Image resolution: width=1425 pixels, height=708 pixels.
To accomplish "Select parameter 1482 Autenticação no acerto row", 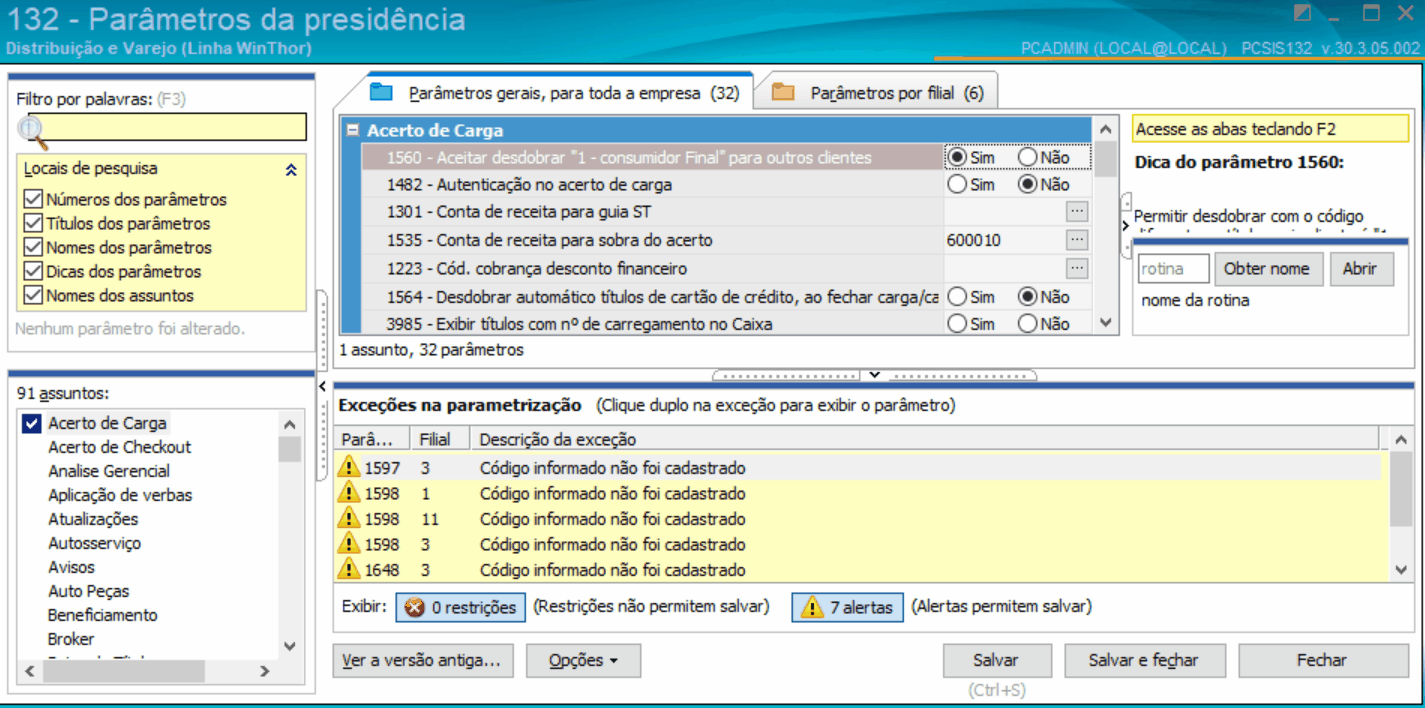I will 652,184.
